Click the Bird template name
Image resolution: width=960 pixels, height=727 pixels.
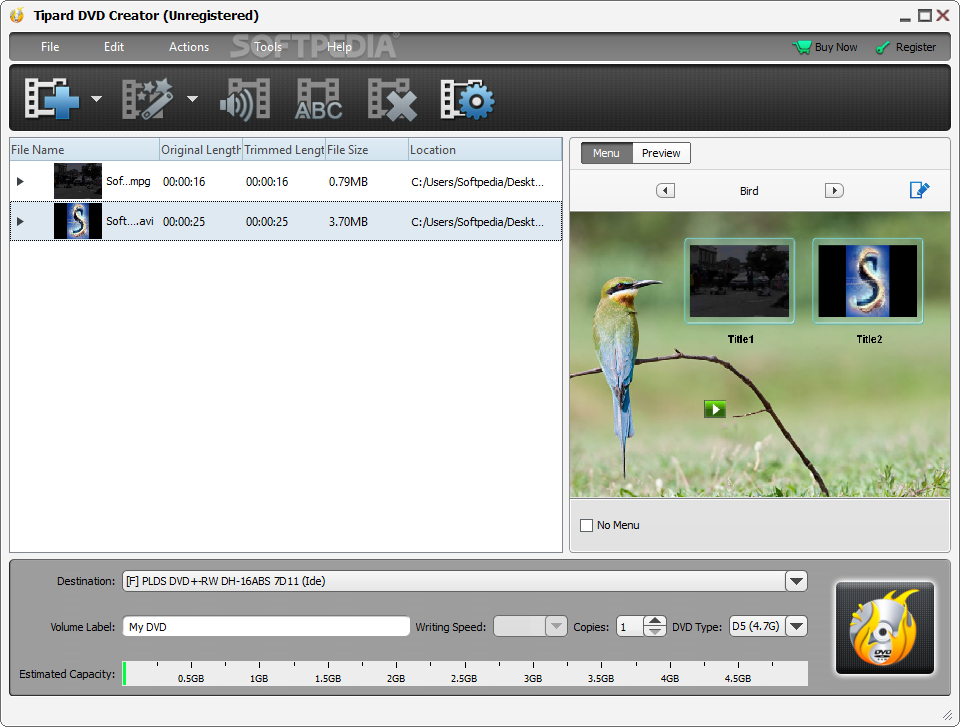click(x=749, y=191)
